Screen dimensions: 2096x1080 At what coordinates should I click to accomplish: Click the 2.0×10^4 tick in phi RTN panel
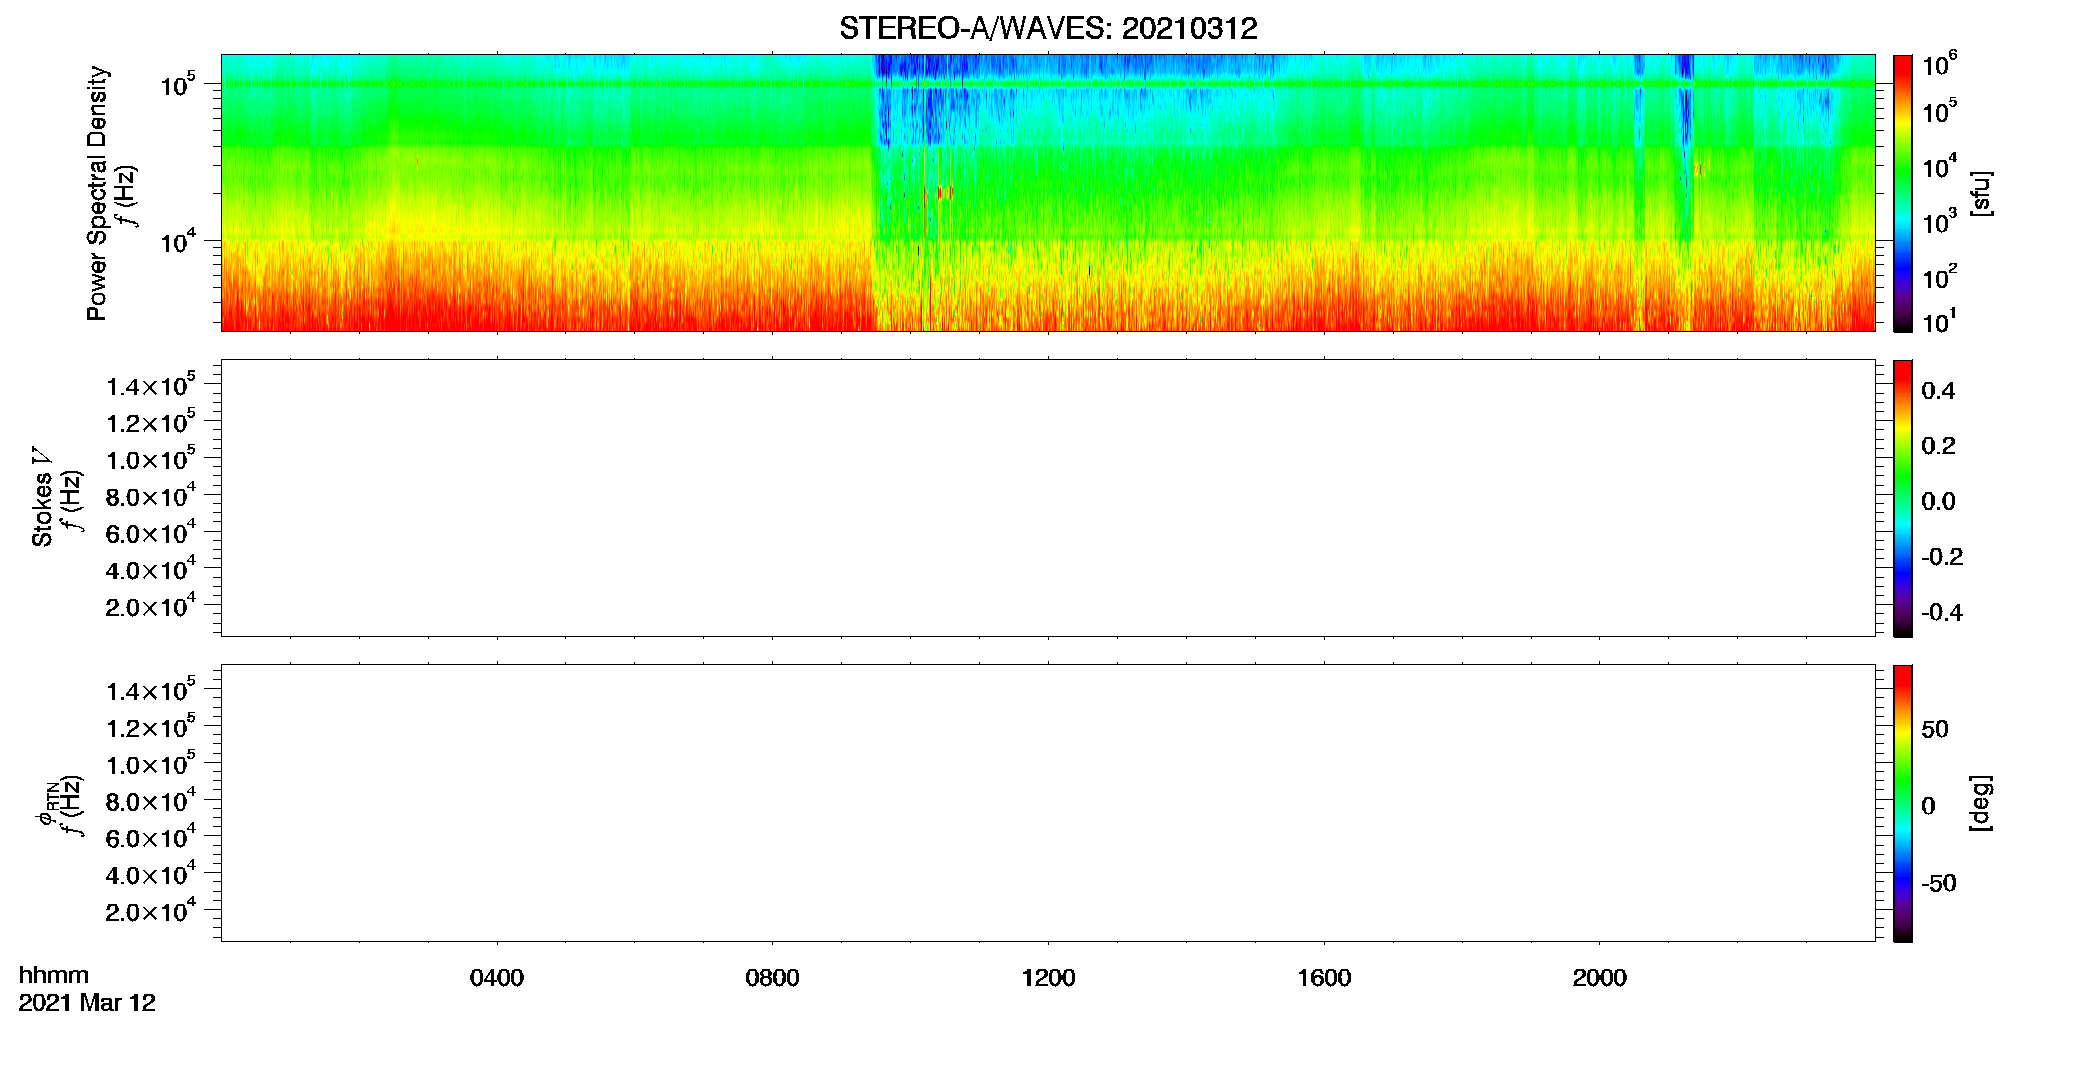[151, 910]
